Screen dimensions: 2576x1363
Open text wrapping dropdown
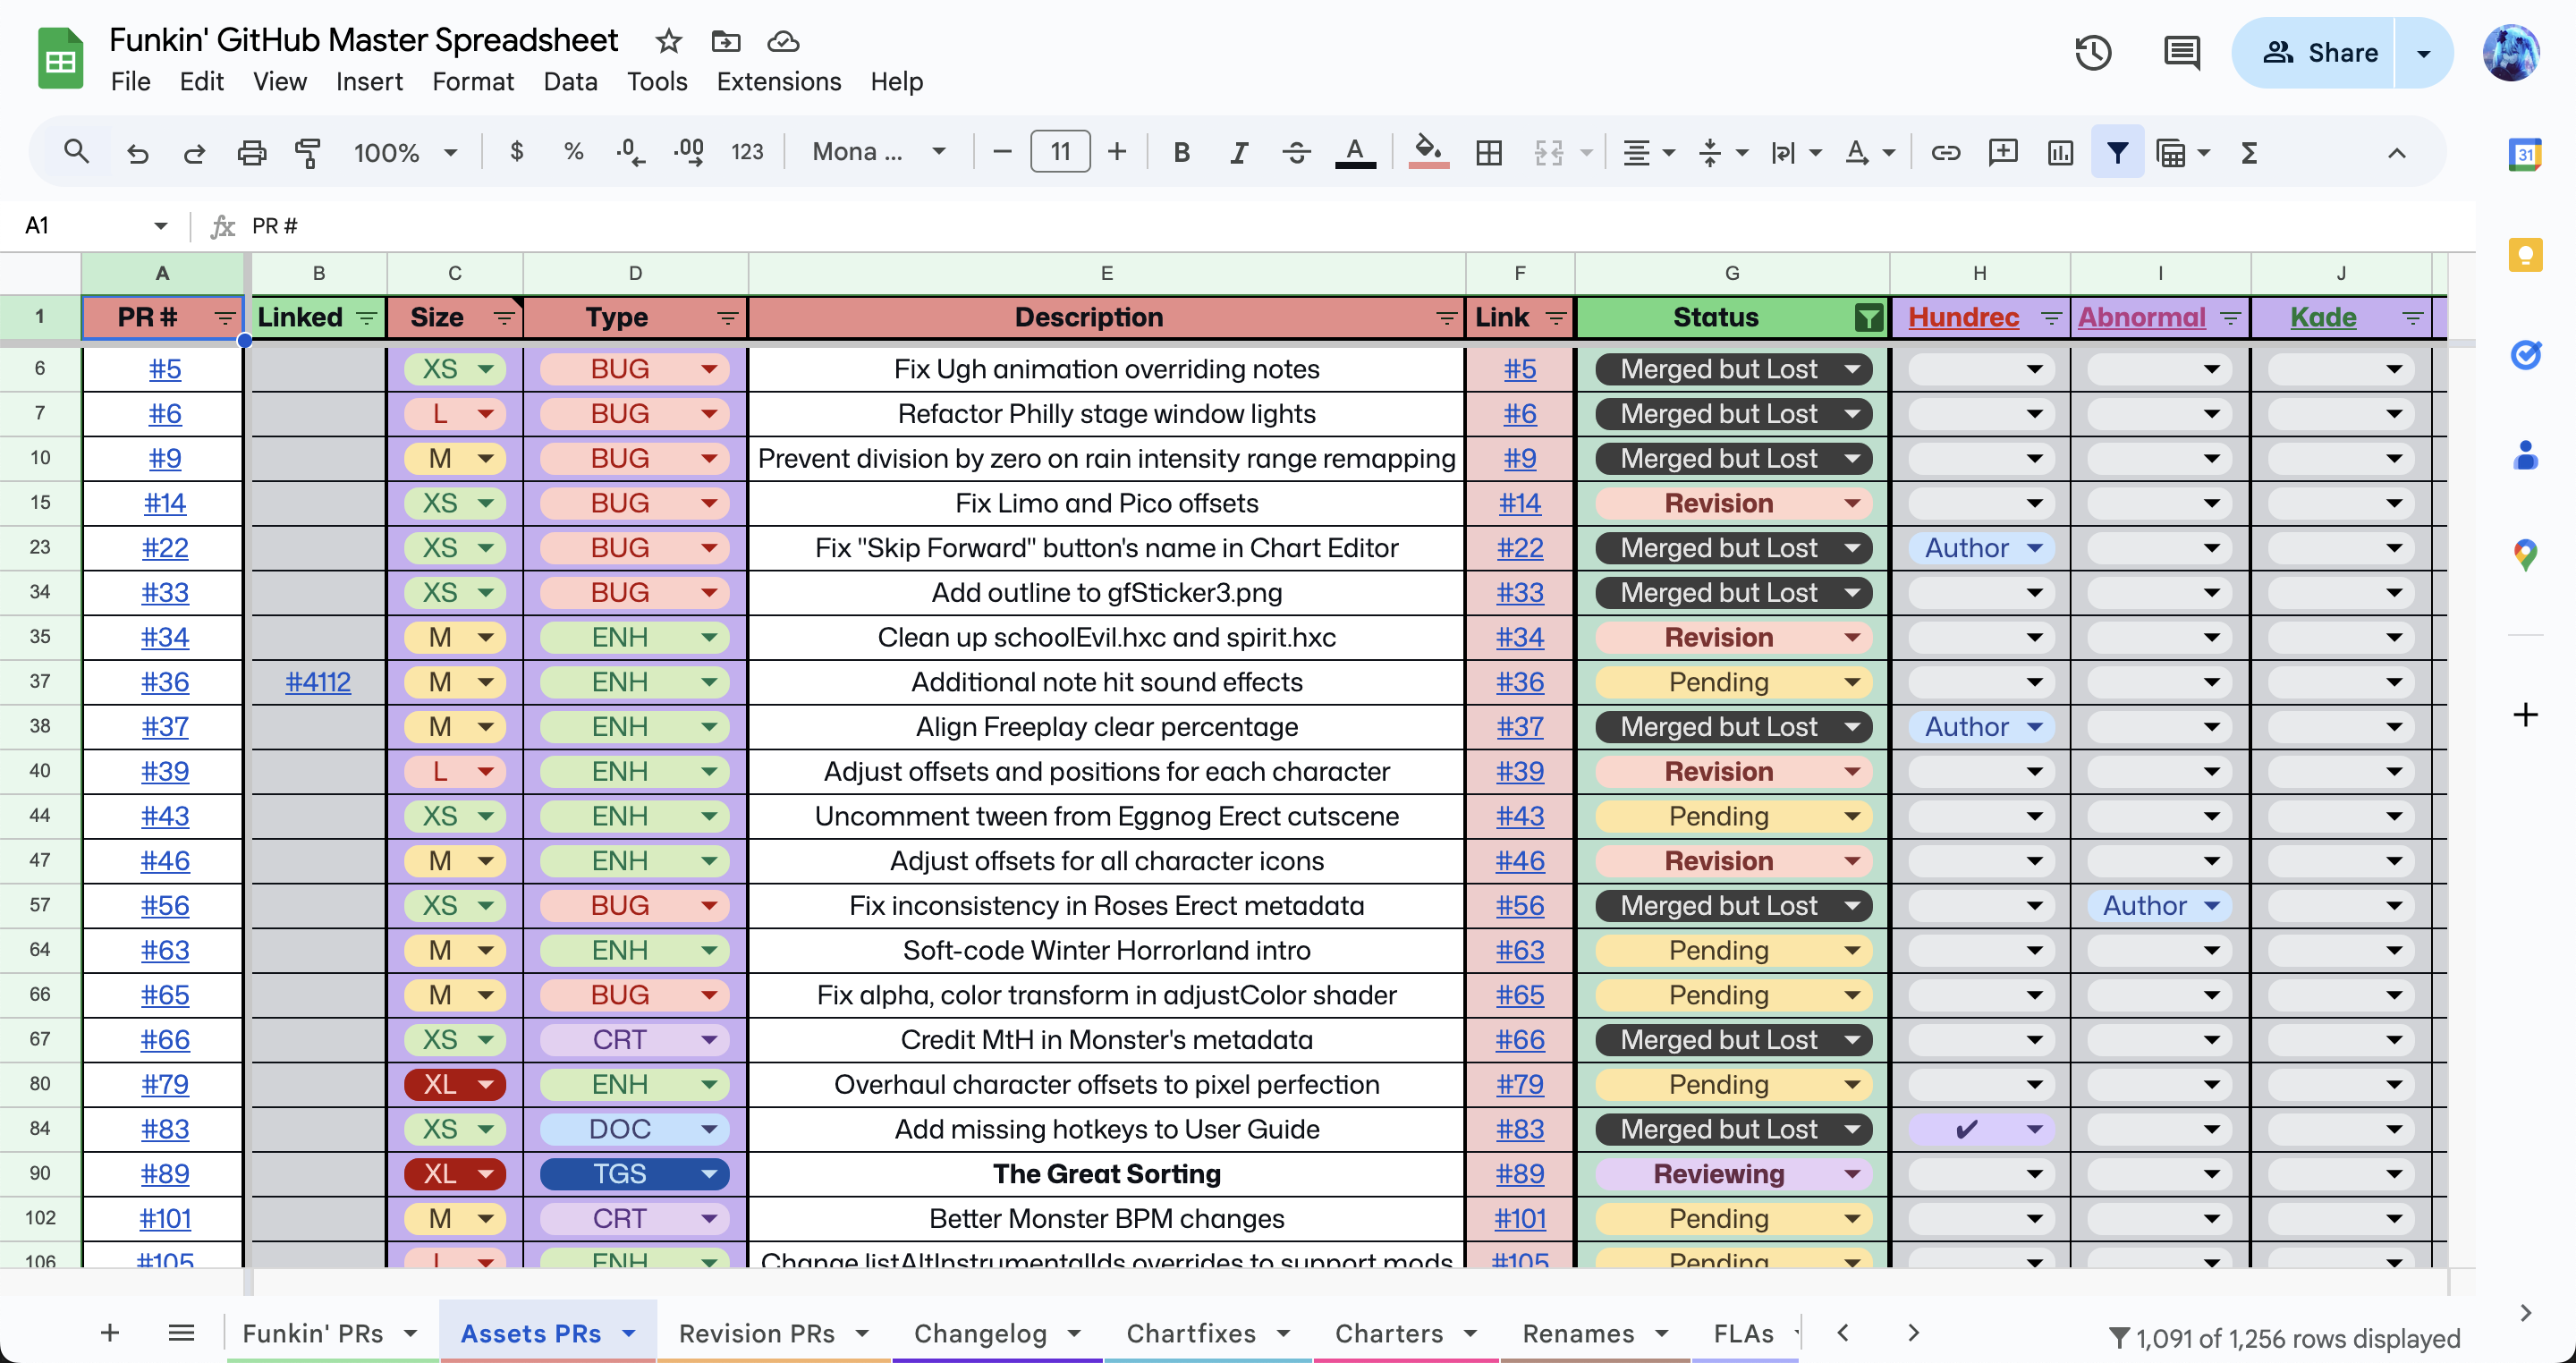1796,152
